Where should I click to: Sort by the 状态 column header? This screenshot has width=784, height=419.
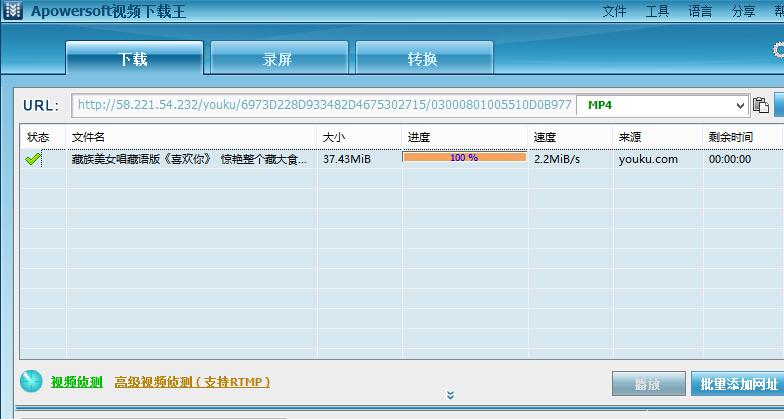pos(42,136)
